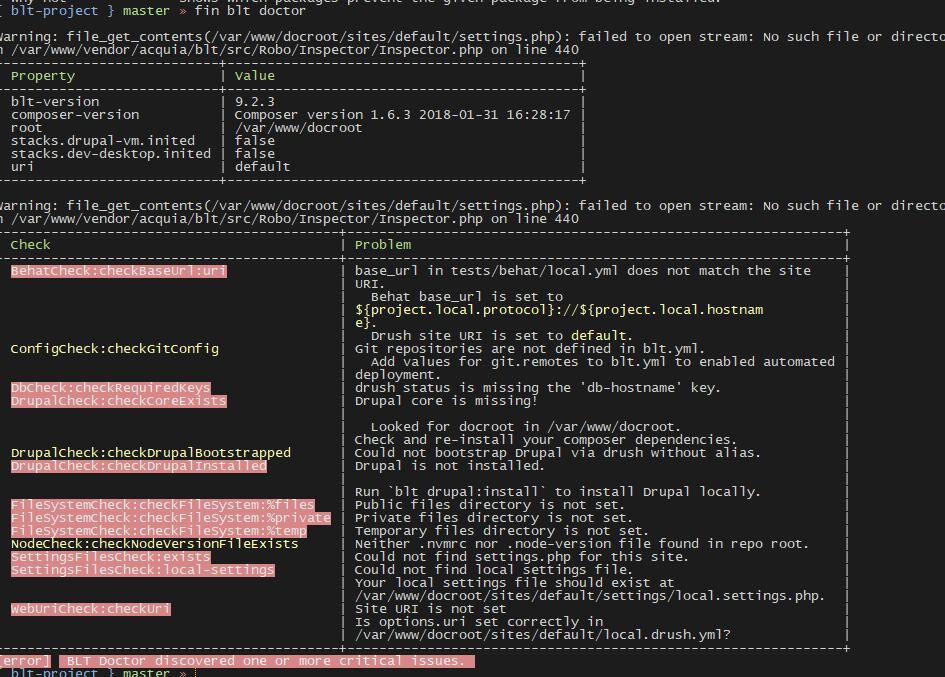Select the 'Value' table header
Image resolution: width=945 pixels, height=677 pixels.
click(254, 75)
